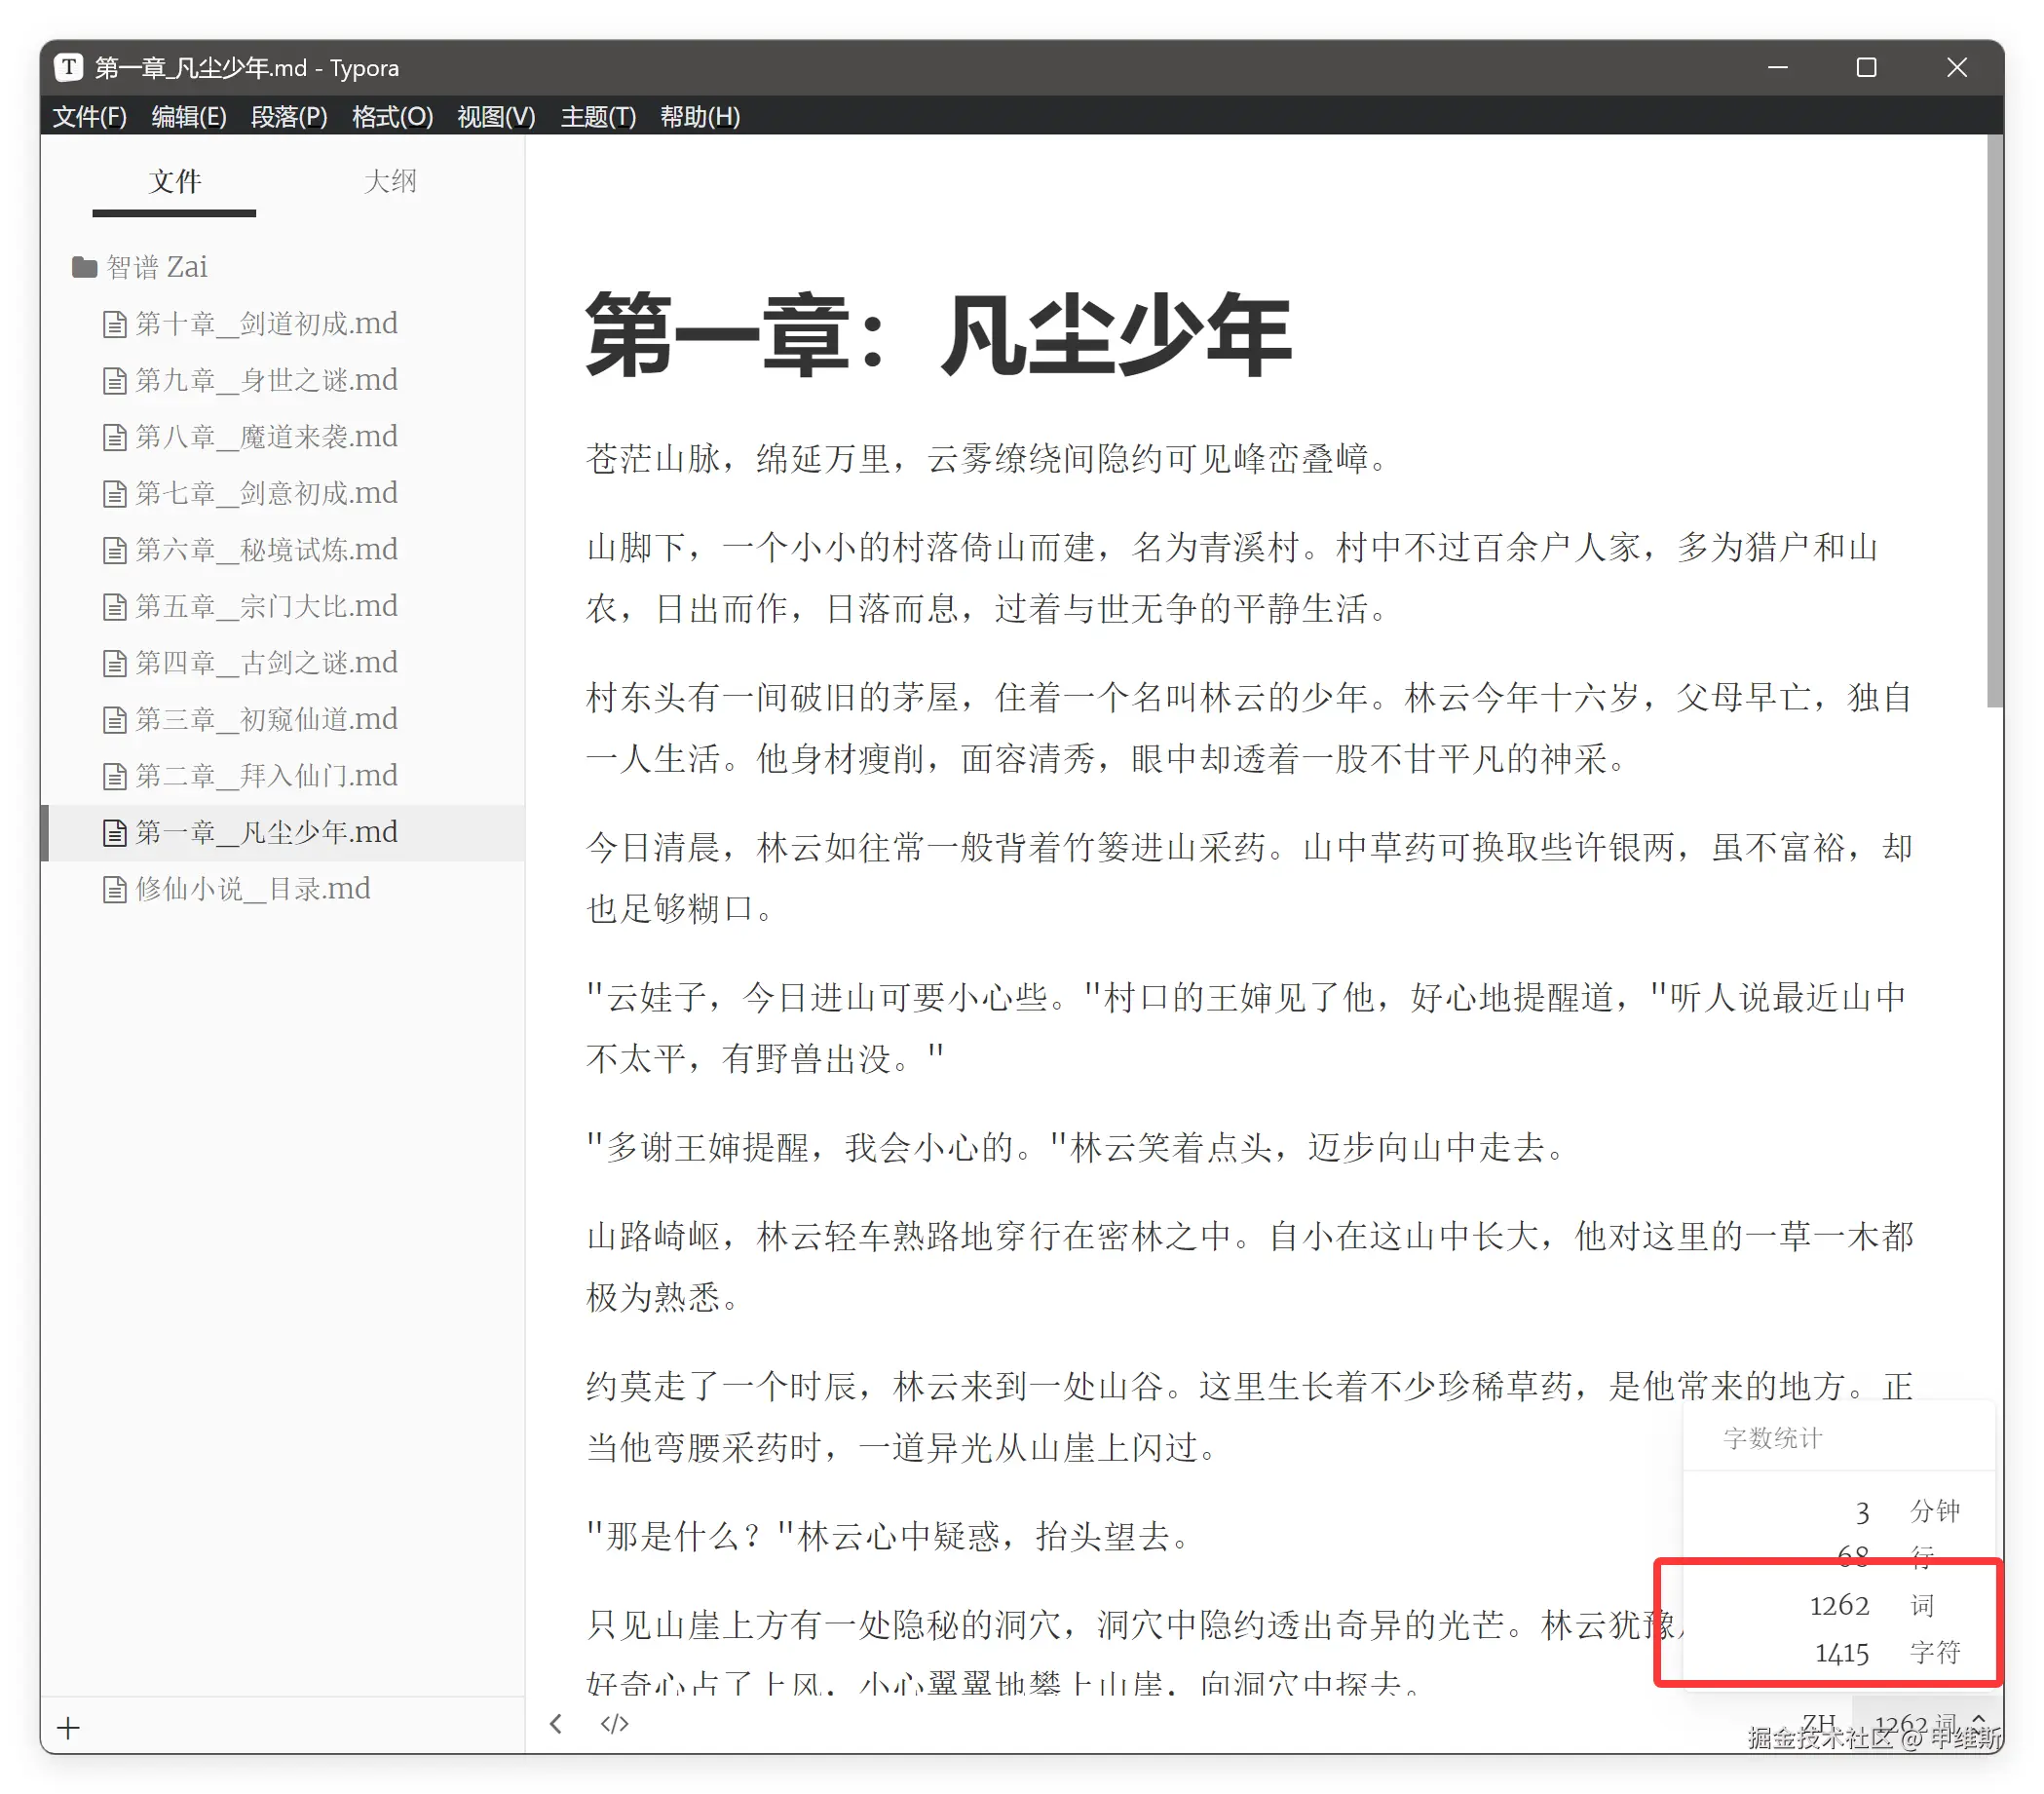Toggle ZH spell check language in status bar

click(1819, 1722)
